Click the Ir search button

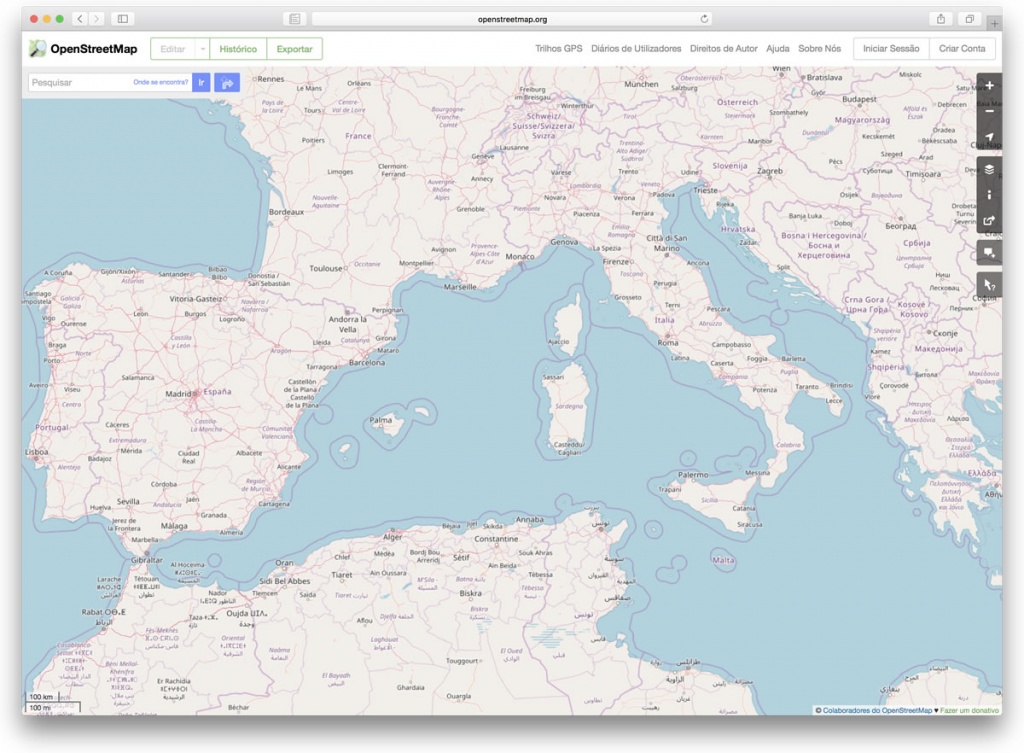coord(201,82)
